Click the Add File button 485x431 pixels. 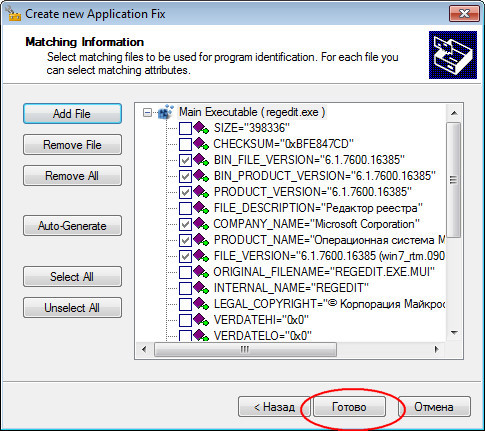[x=72, y=114]
